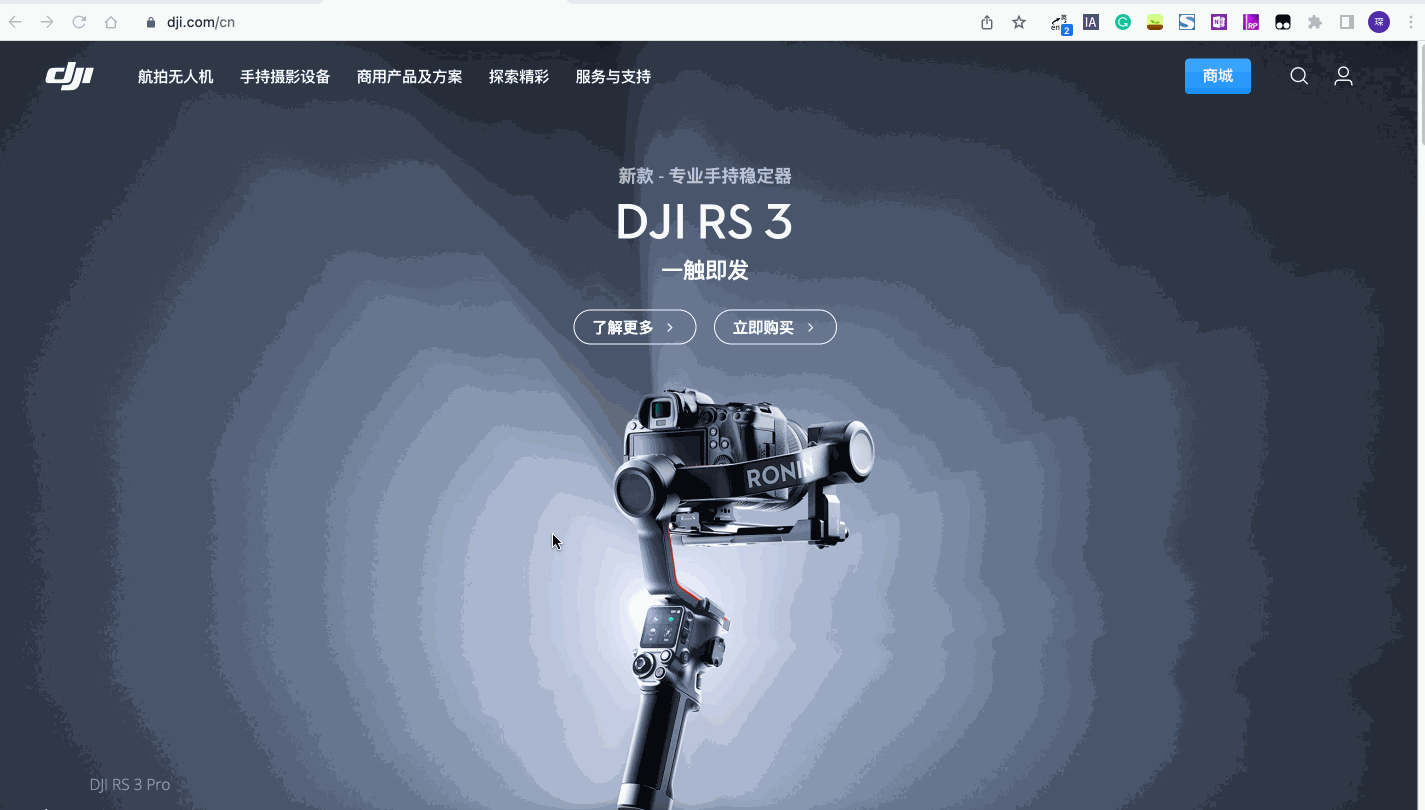1425x810 pixels.
Task: Open the Chrome three-dot menu
Action: 1411,22
